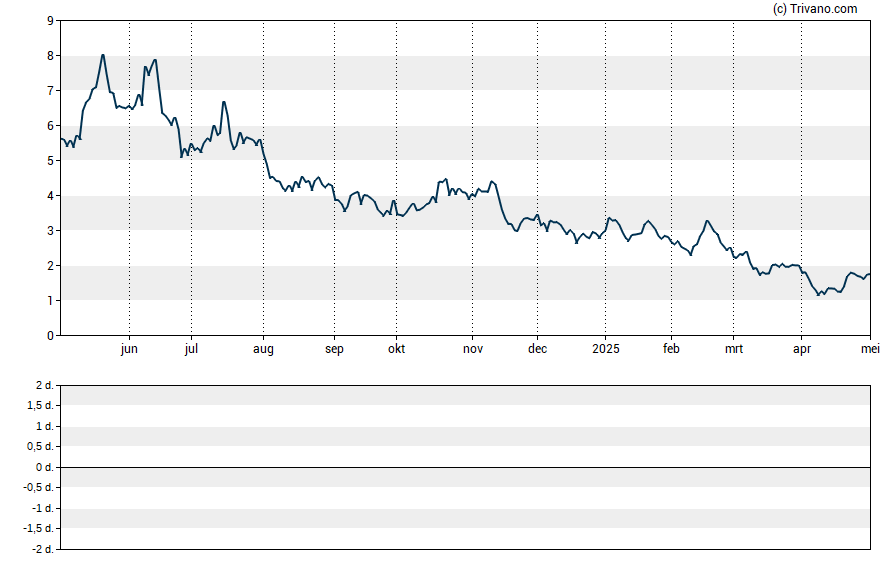888x565 pixels.
Task: Click the dec month label on the x-axis
Action: coord(537,349)
